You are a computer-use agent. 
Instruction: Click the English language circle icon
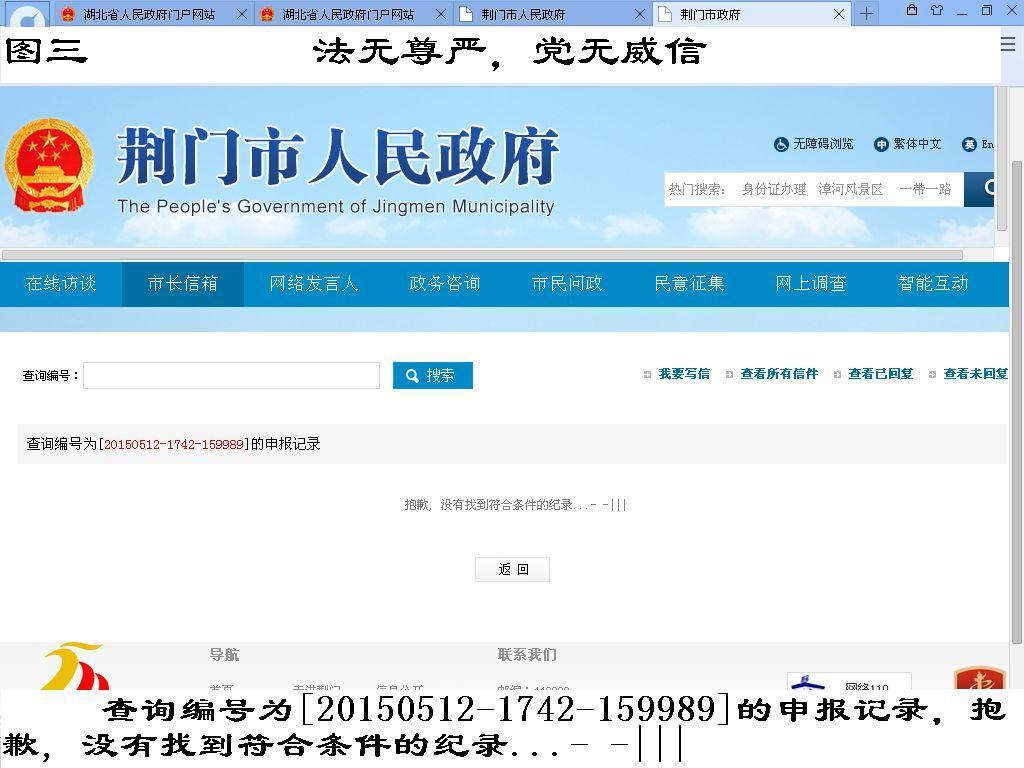(x=969, y=144)
